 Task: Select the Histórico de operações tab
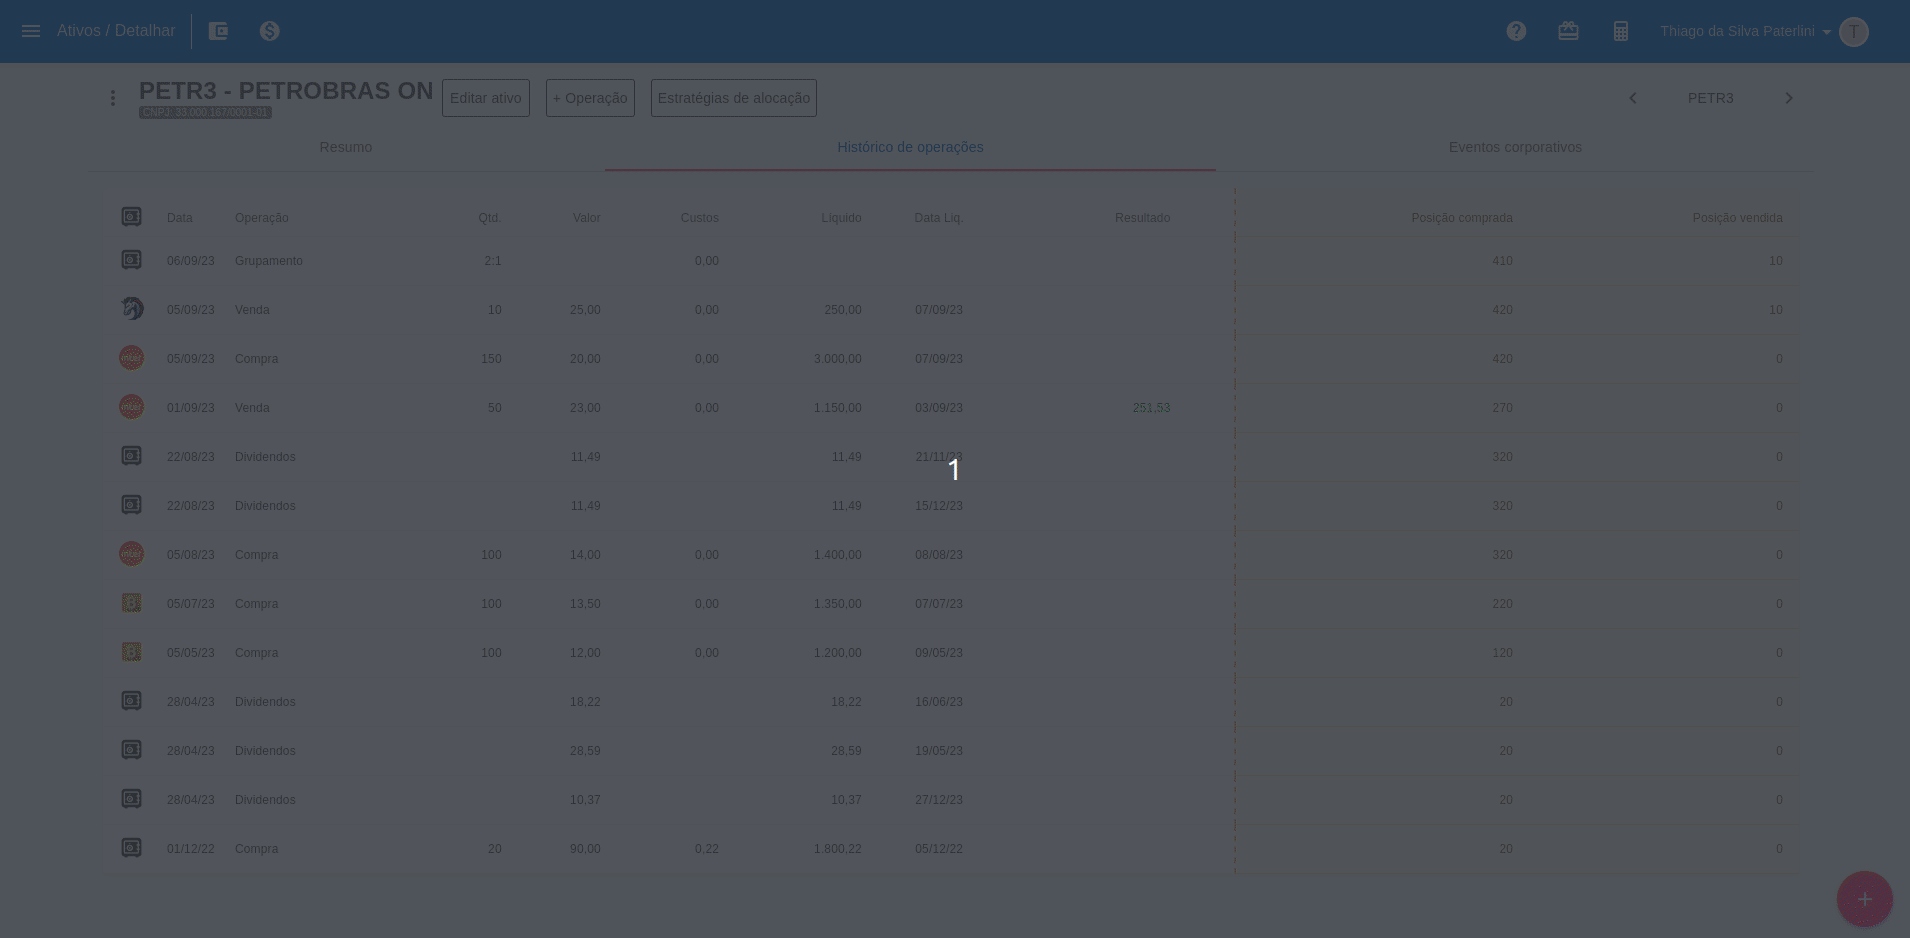910,147
